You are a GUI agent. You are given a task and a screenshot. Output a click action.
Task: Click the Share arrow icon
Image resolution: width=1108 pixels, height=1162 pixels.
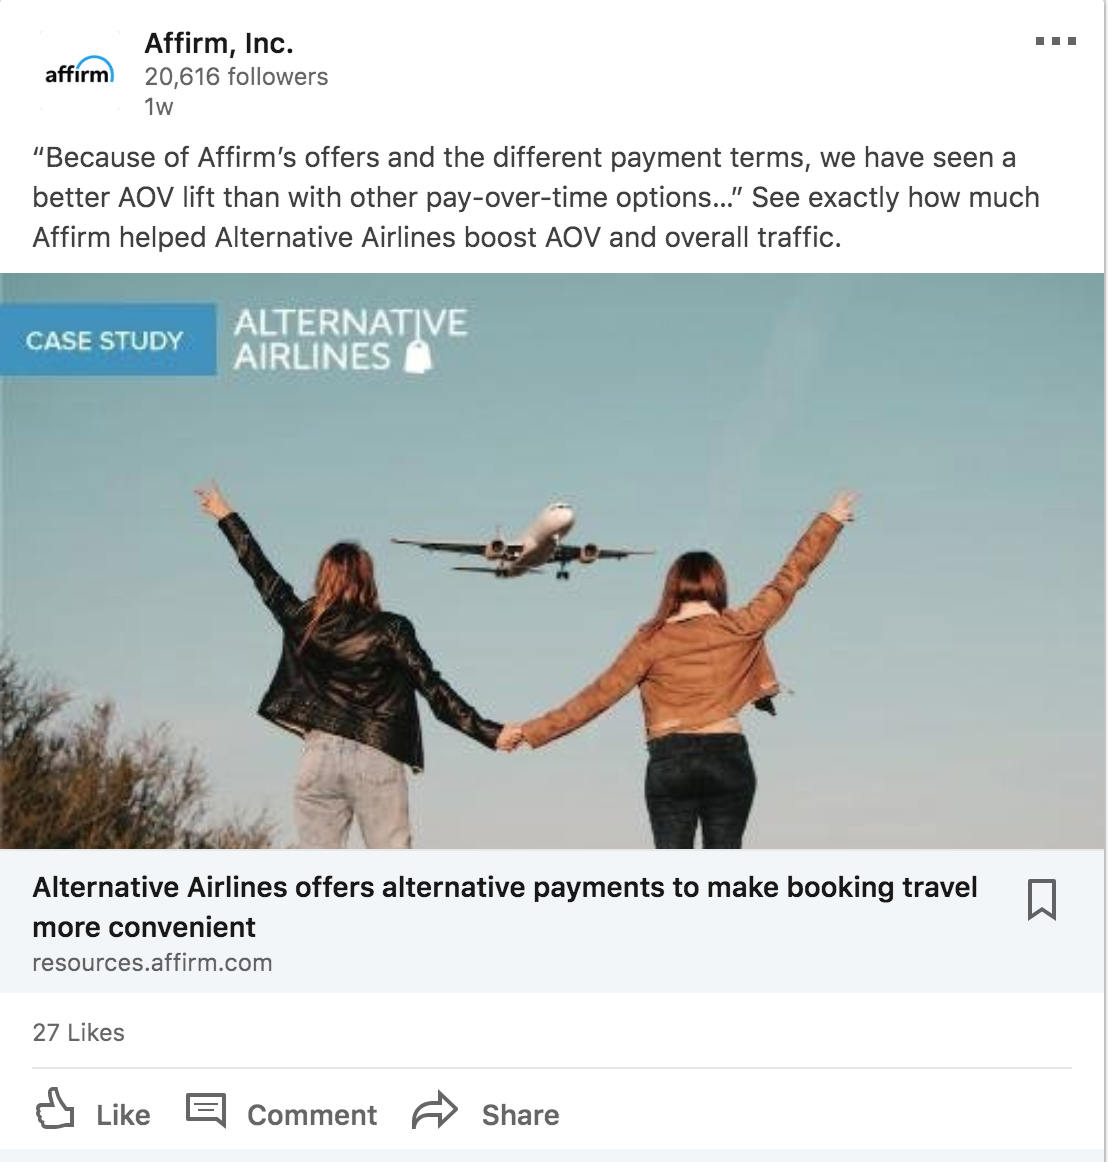[x=434, y=1109]
